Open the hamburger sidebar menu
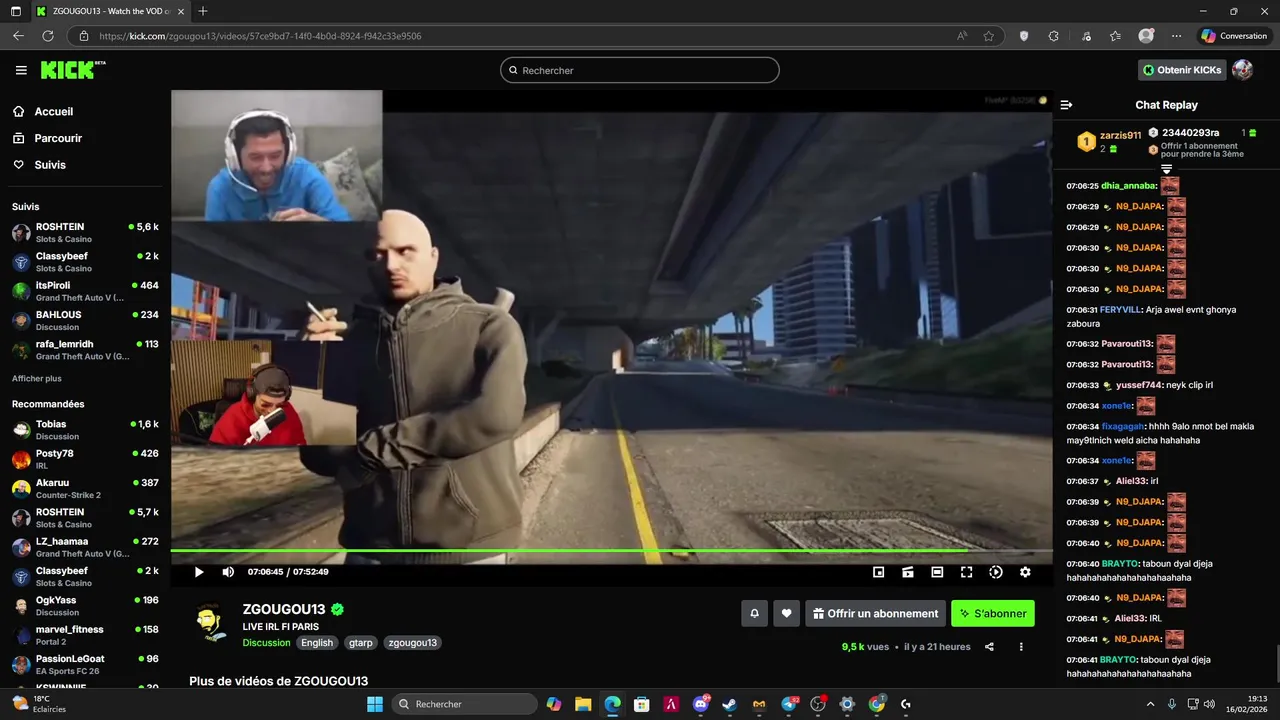Image resolution: width=1280 pixels, height=720 pixels. click(x=21, y=70)
